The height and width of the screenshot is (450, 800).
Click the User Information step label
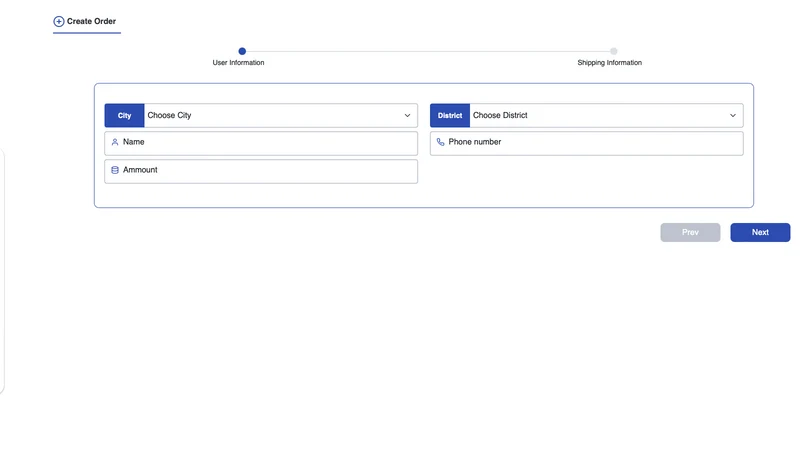238,63
